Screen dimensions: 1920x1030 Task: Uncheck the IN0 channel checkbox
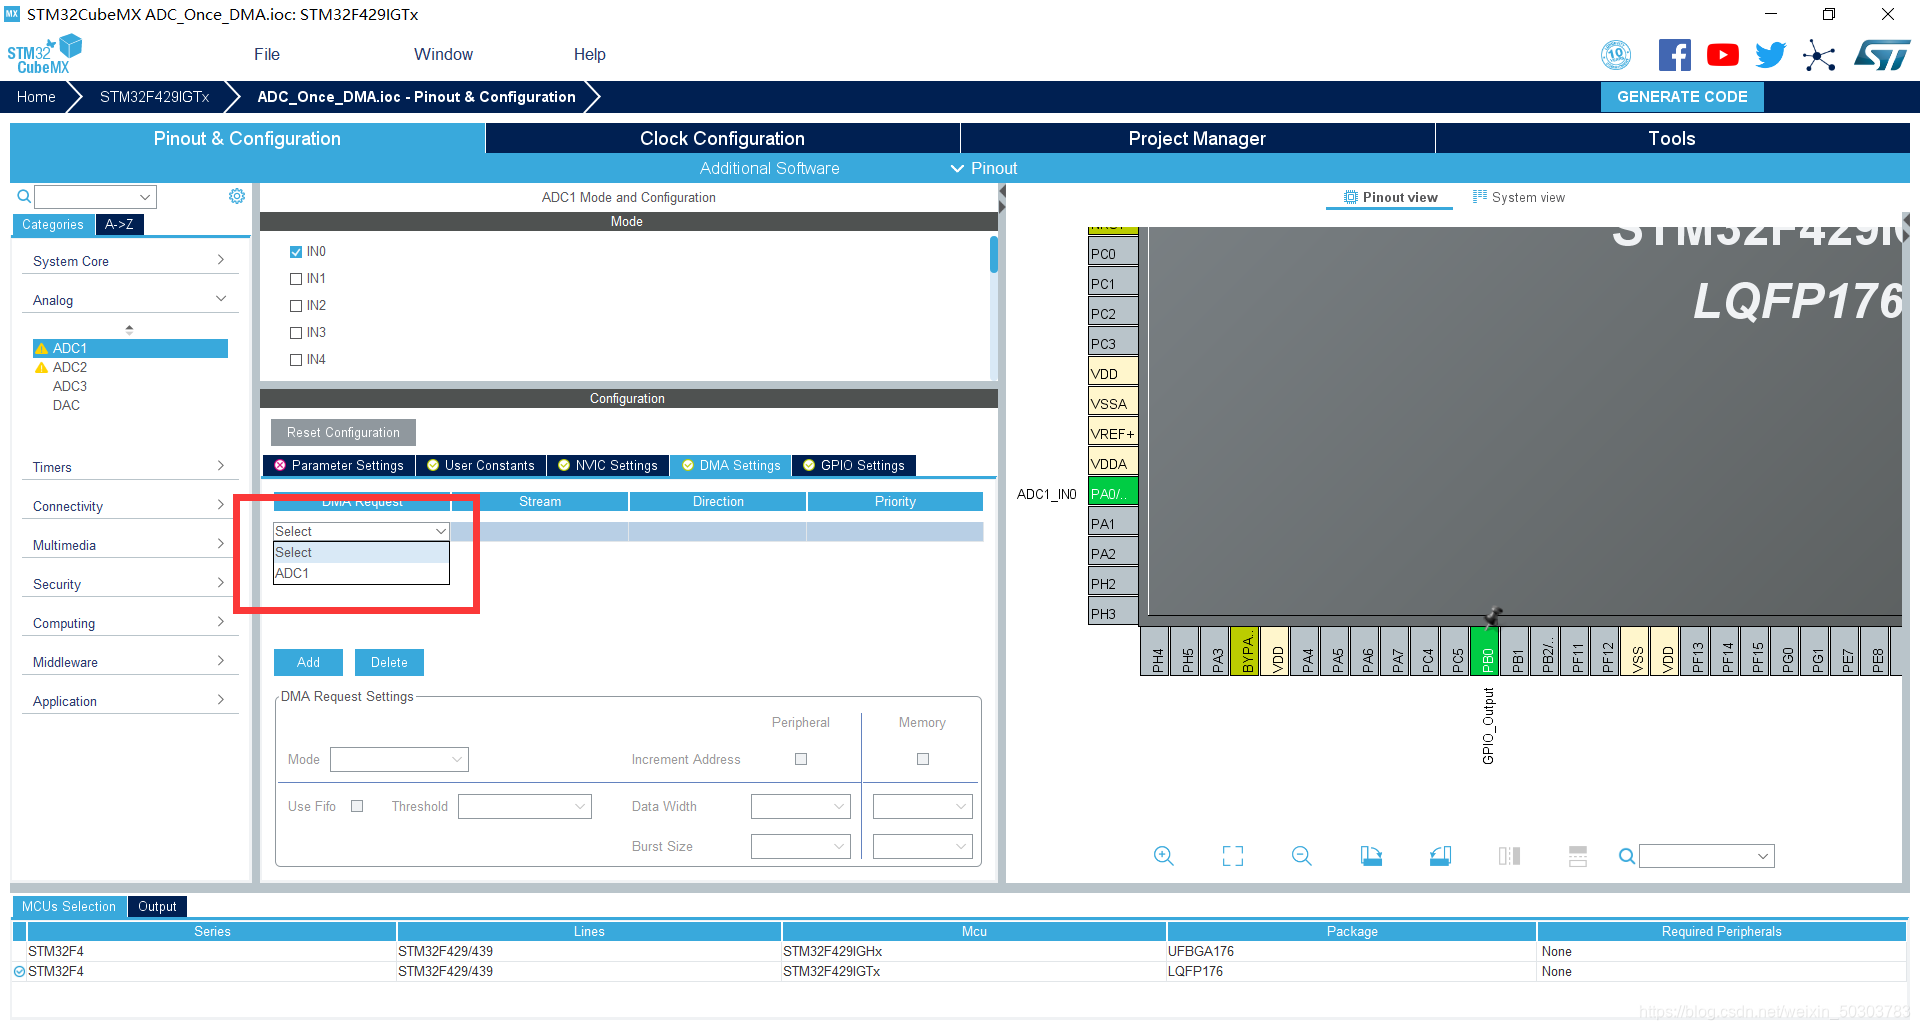click(x=296, y=252)
